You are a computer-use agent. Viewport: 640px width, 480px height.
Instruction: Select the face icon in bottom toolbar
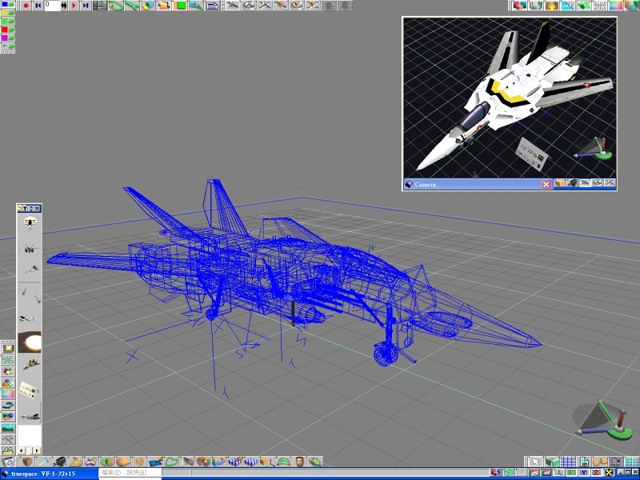(300, 461)
